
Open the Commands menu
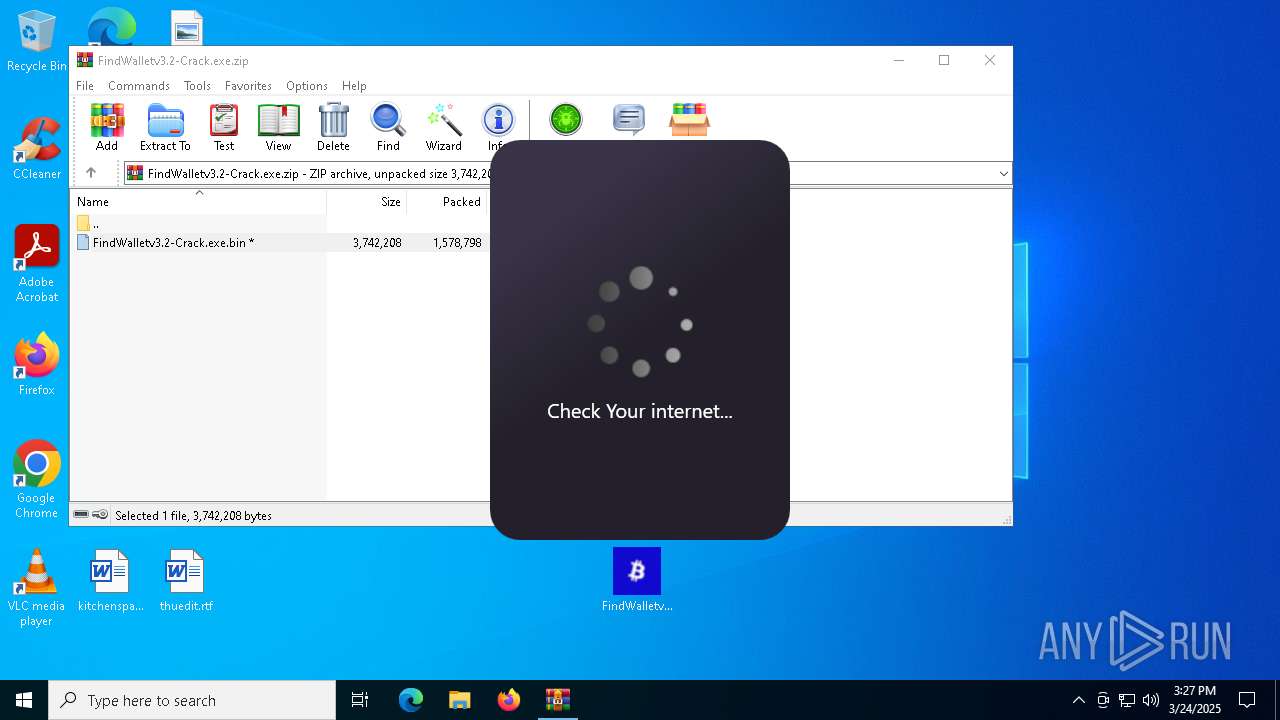[139, 86]
